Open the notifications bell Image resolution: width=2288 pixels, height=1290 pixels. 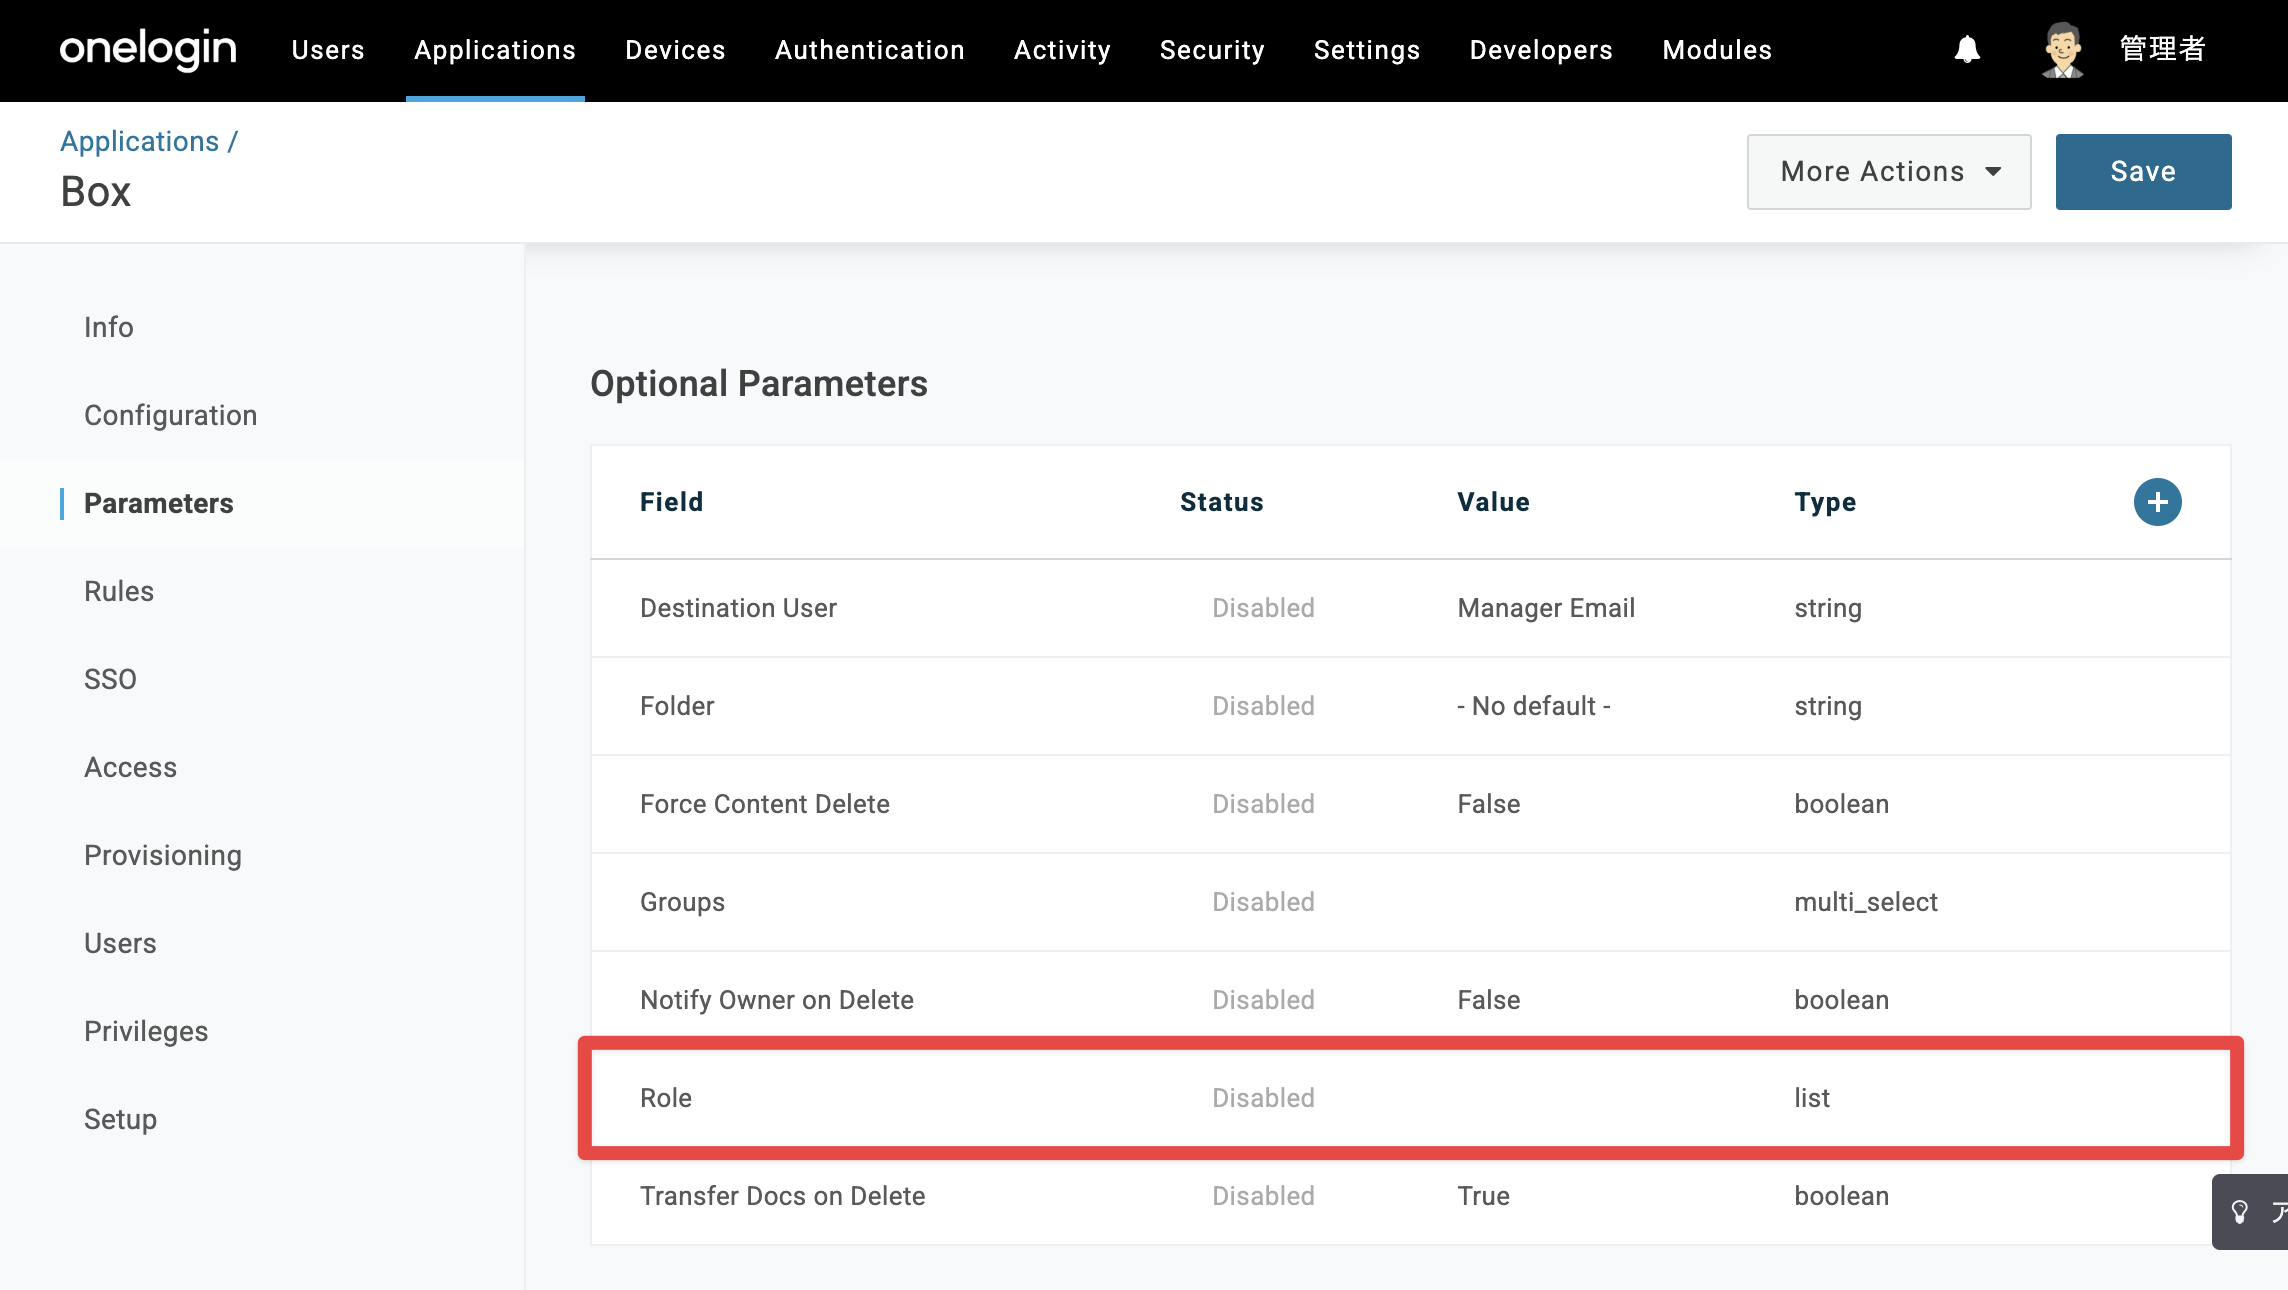click(1967, 49)
